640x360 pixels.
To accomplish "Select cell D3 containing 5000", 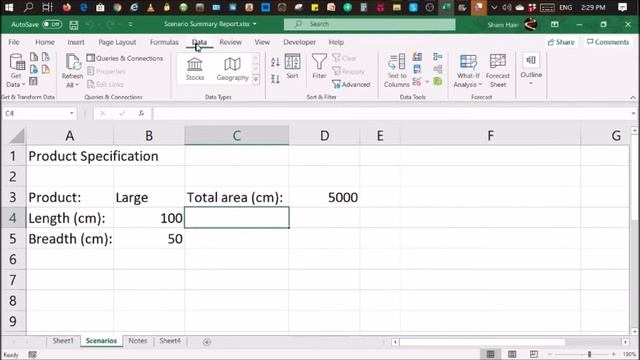I will click(x=324, y=198).
